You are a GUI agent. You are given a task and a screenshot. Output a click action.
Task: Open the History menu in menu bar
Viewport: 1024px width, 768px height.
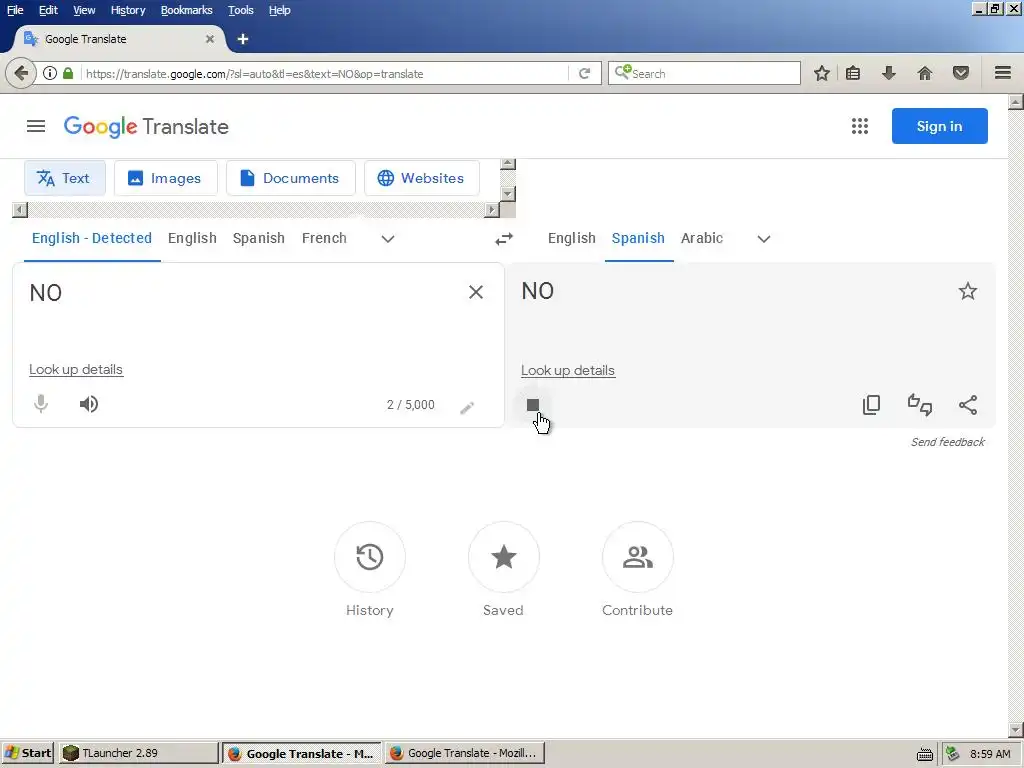[128, 10]
